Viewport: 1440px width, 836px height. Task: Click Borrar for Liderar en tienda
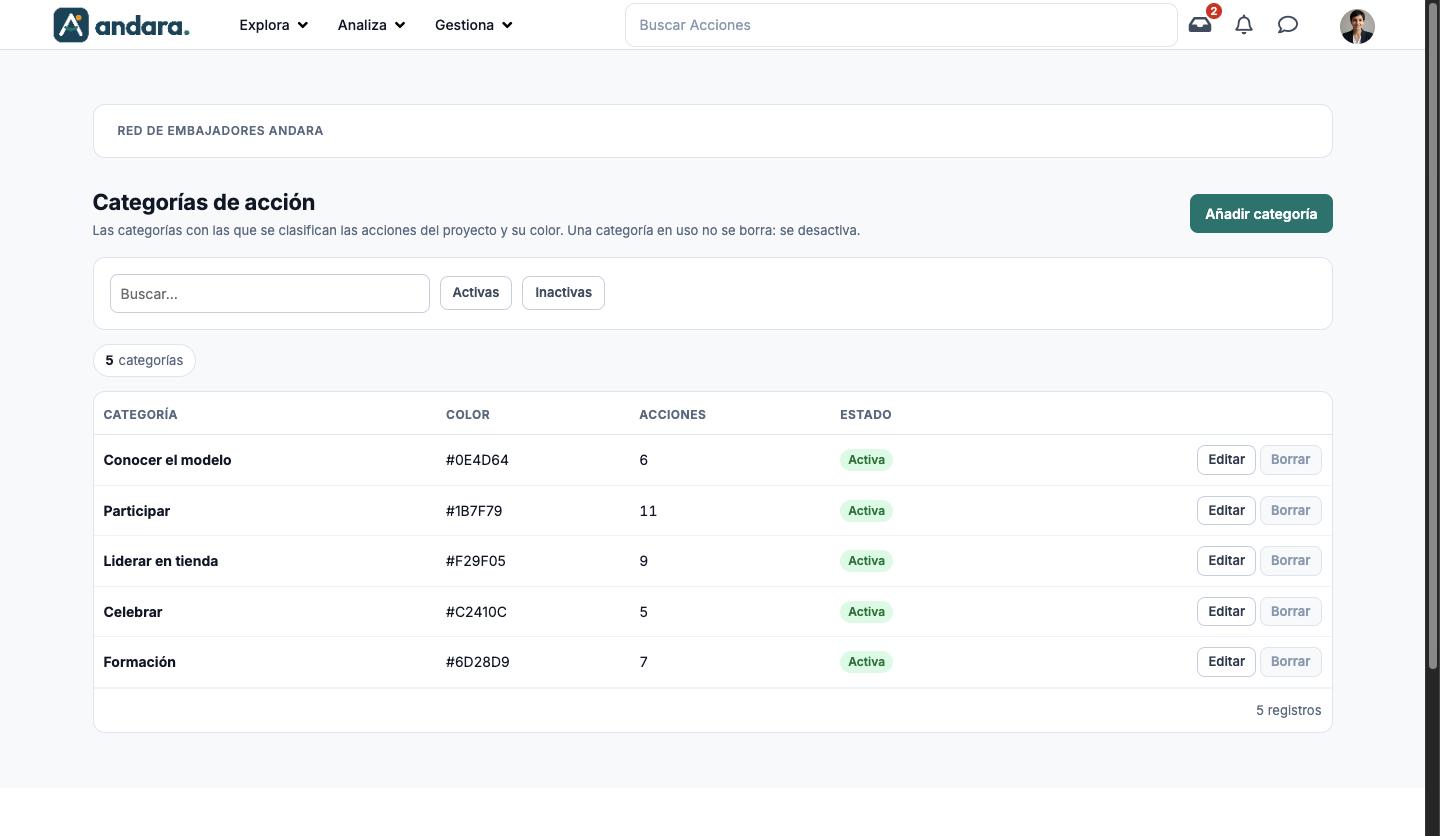tap(1291, 561)
